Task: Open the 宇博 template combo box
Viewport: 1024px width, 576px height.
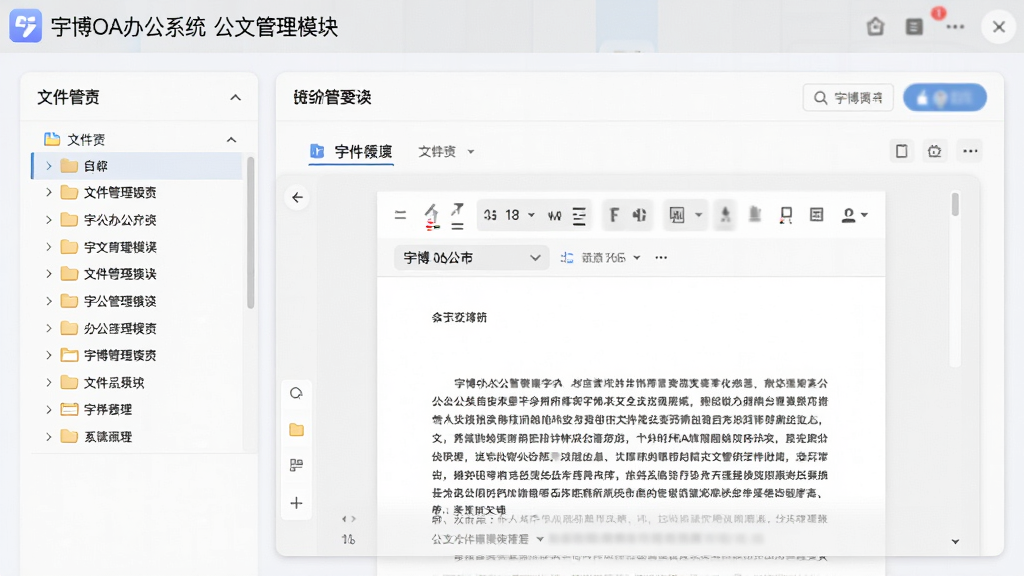Action: (x=471, y=257)
